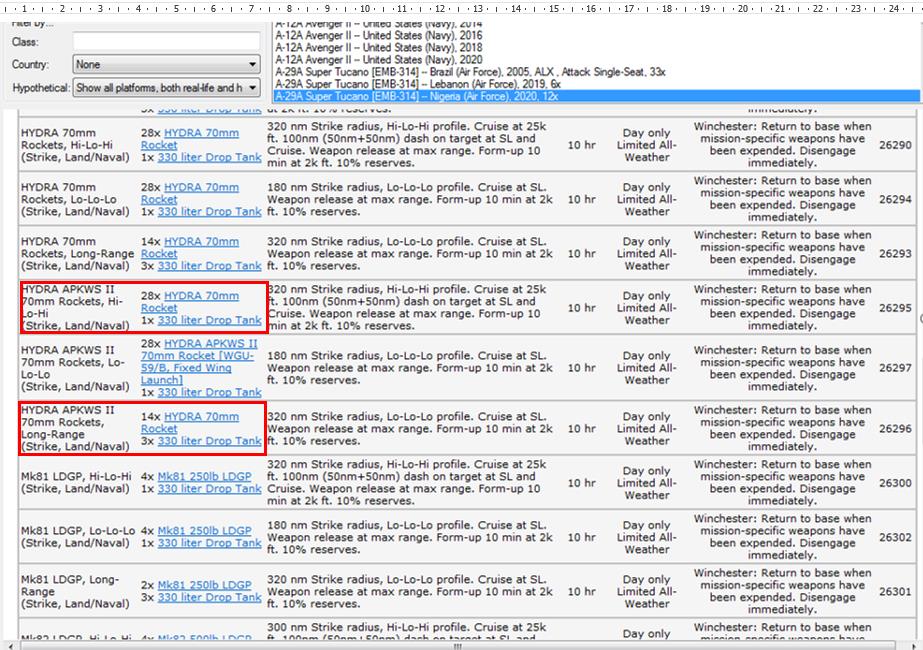
Task: Click loadout name HYDRA 70mm Rockets, Long-Range
Action: pyautogui.click(x=77, y=253)
